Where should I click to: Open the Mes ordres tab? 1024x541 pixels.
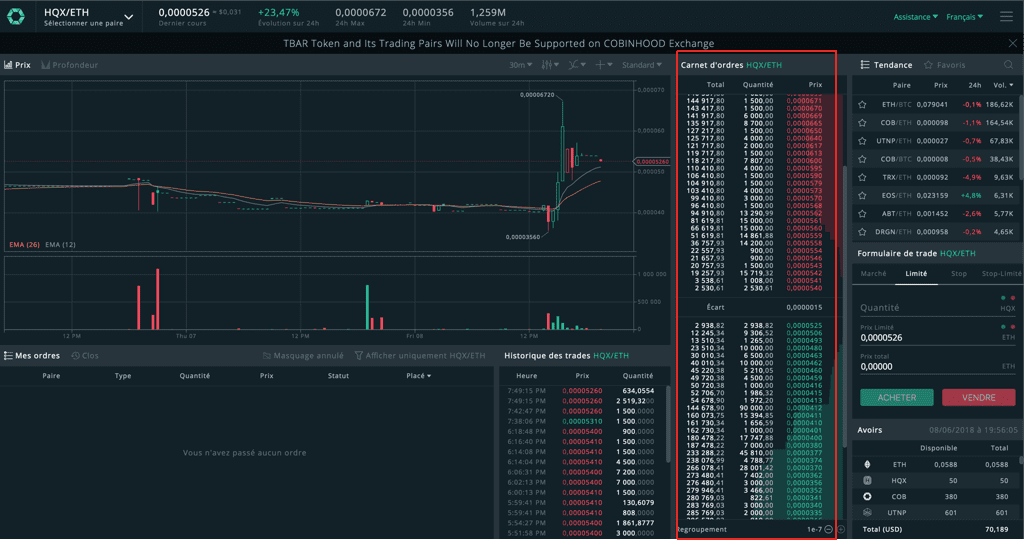32,355
